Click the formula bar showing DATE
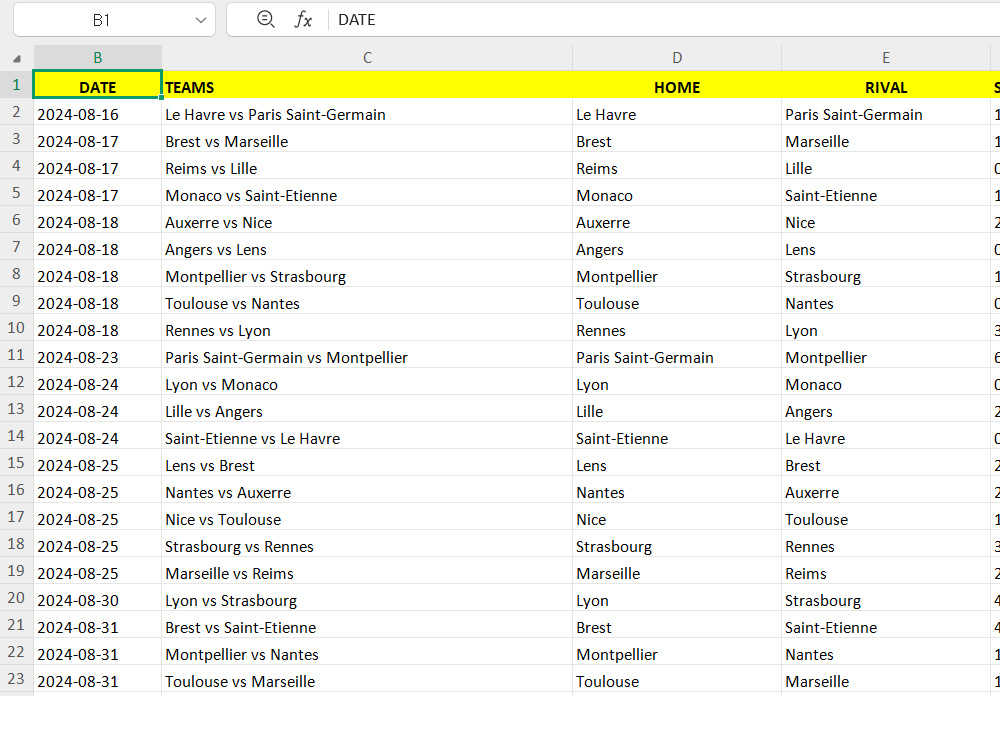The width and height of the screenshot is (1000, 750). click(663, 20)
